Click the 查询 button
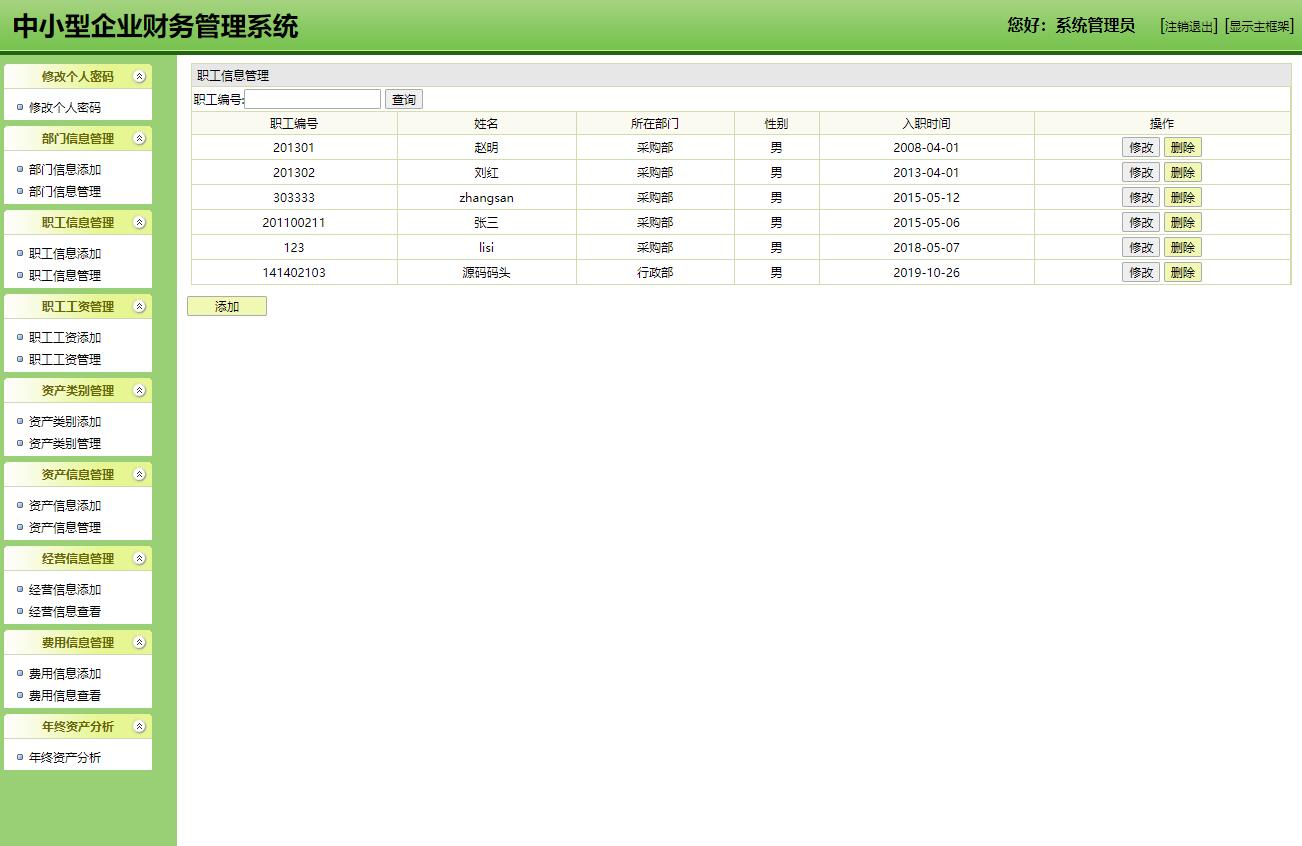Image resolution: width=1302 pixels, height=846 pixels. coord(403,98)
